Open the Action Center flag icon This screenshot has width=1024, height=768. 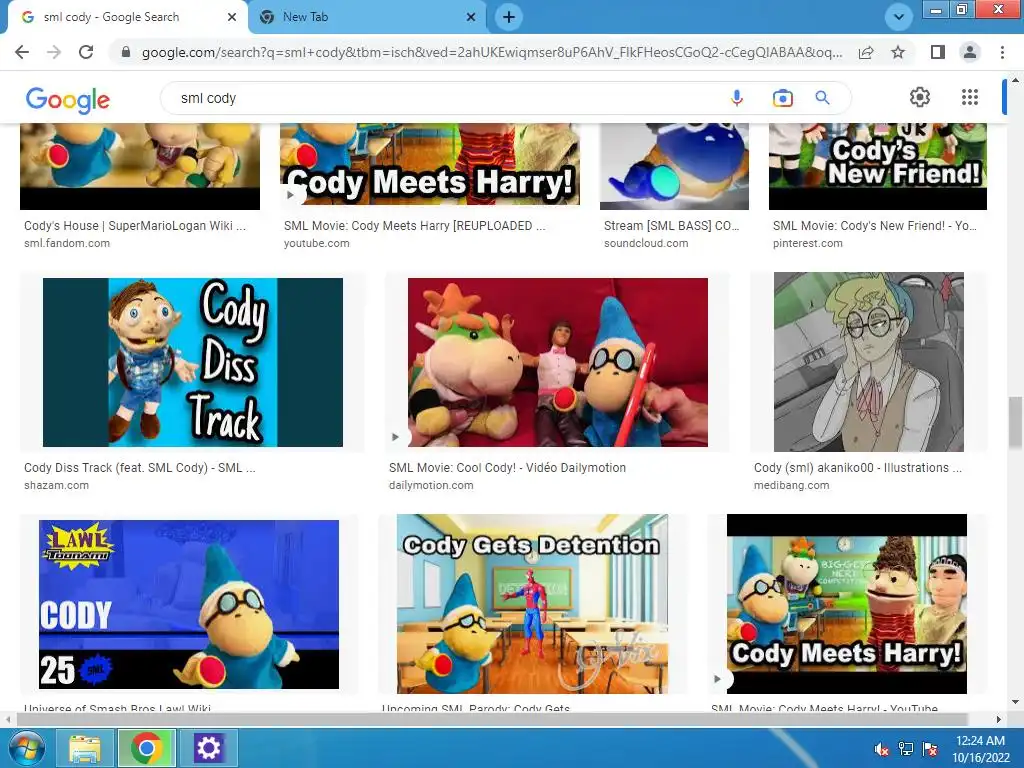point(930,748)
